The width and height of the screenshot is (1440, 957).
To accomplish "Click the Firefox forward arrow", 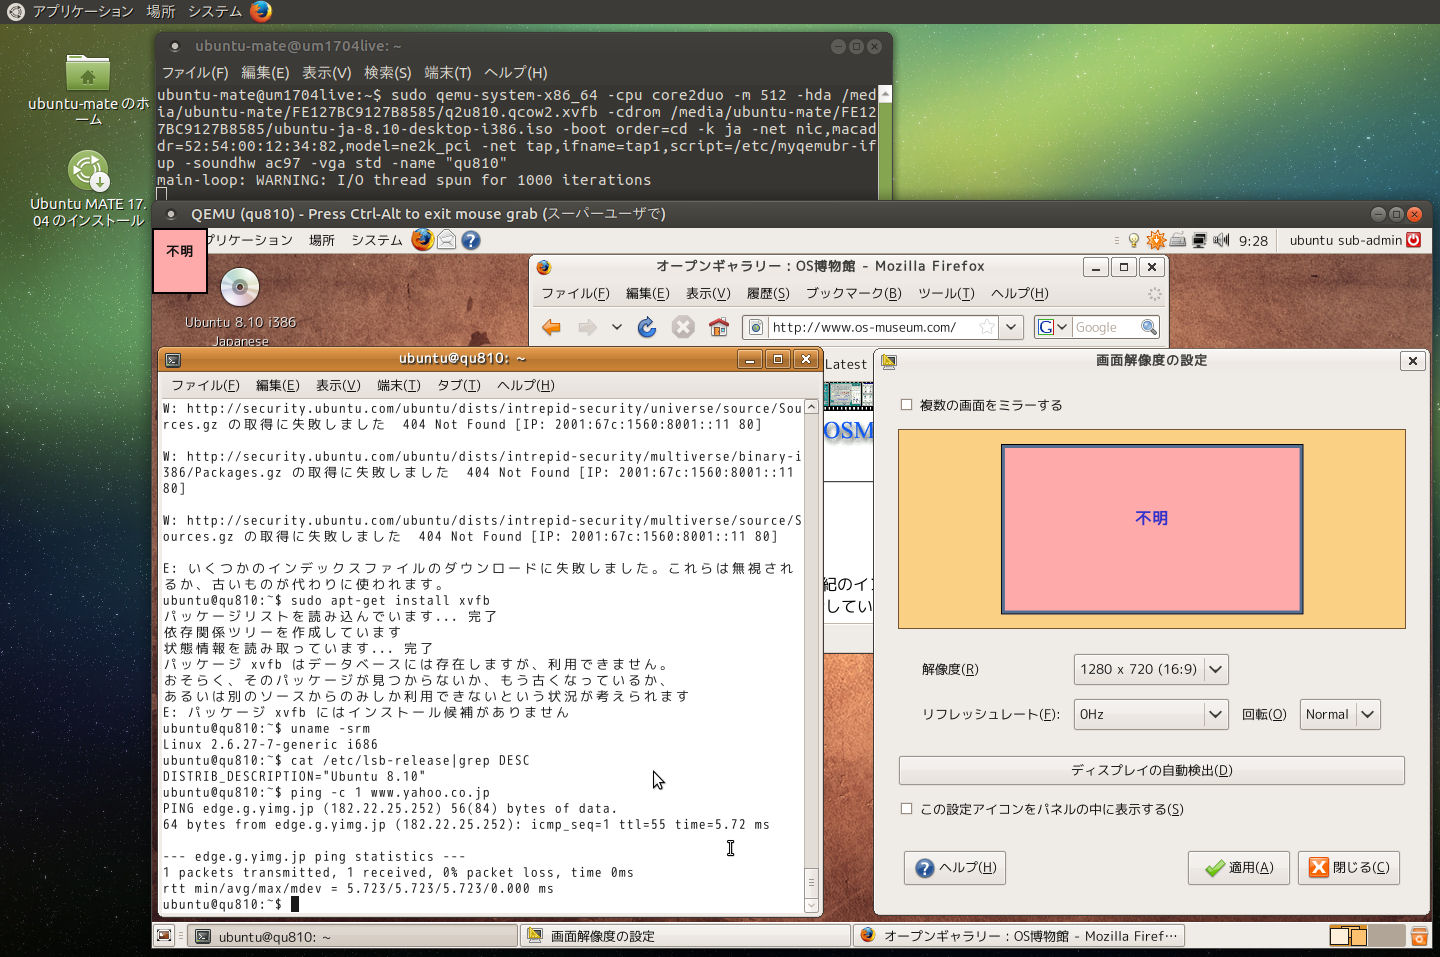I will pos(587,327).
